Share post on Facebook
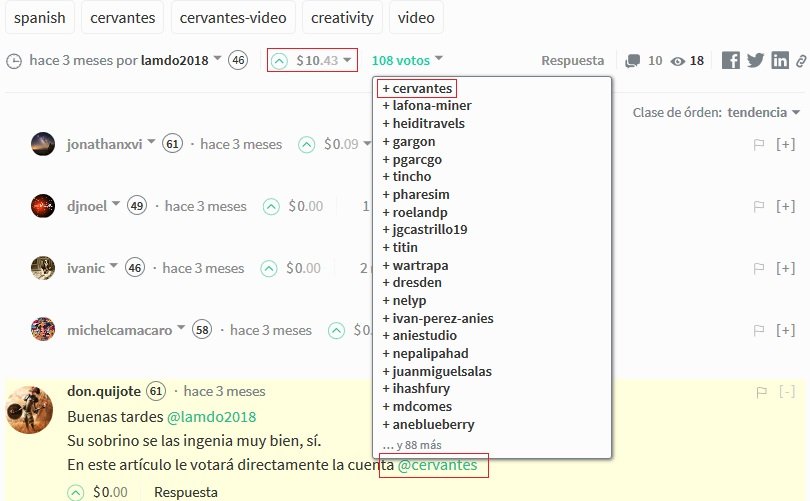 [x=730, y=60]
